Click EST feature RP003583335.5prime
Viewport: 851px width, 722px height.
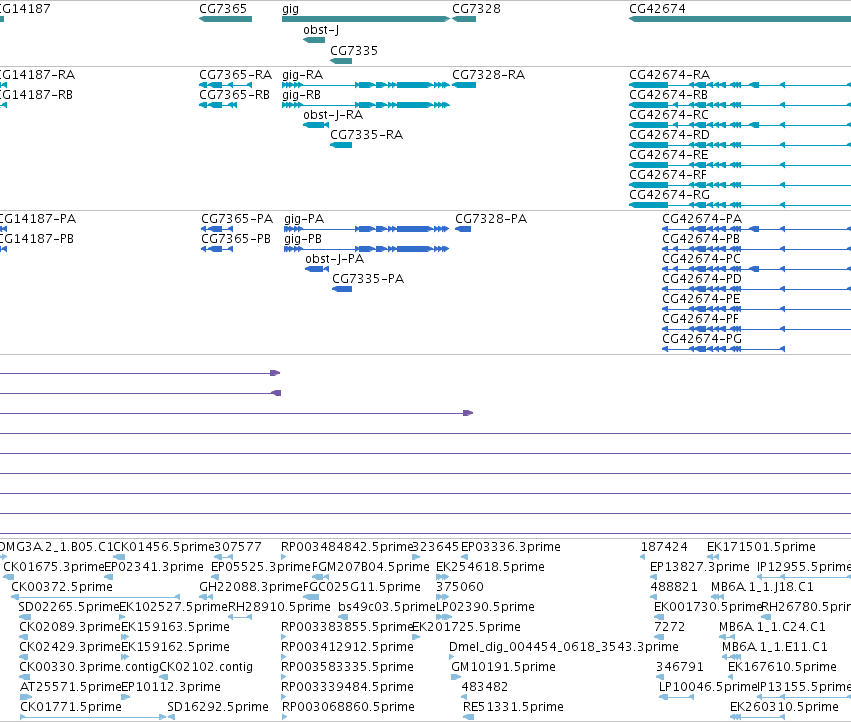(284, 677)
